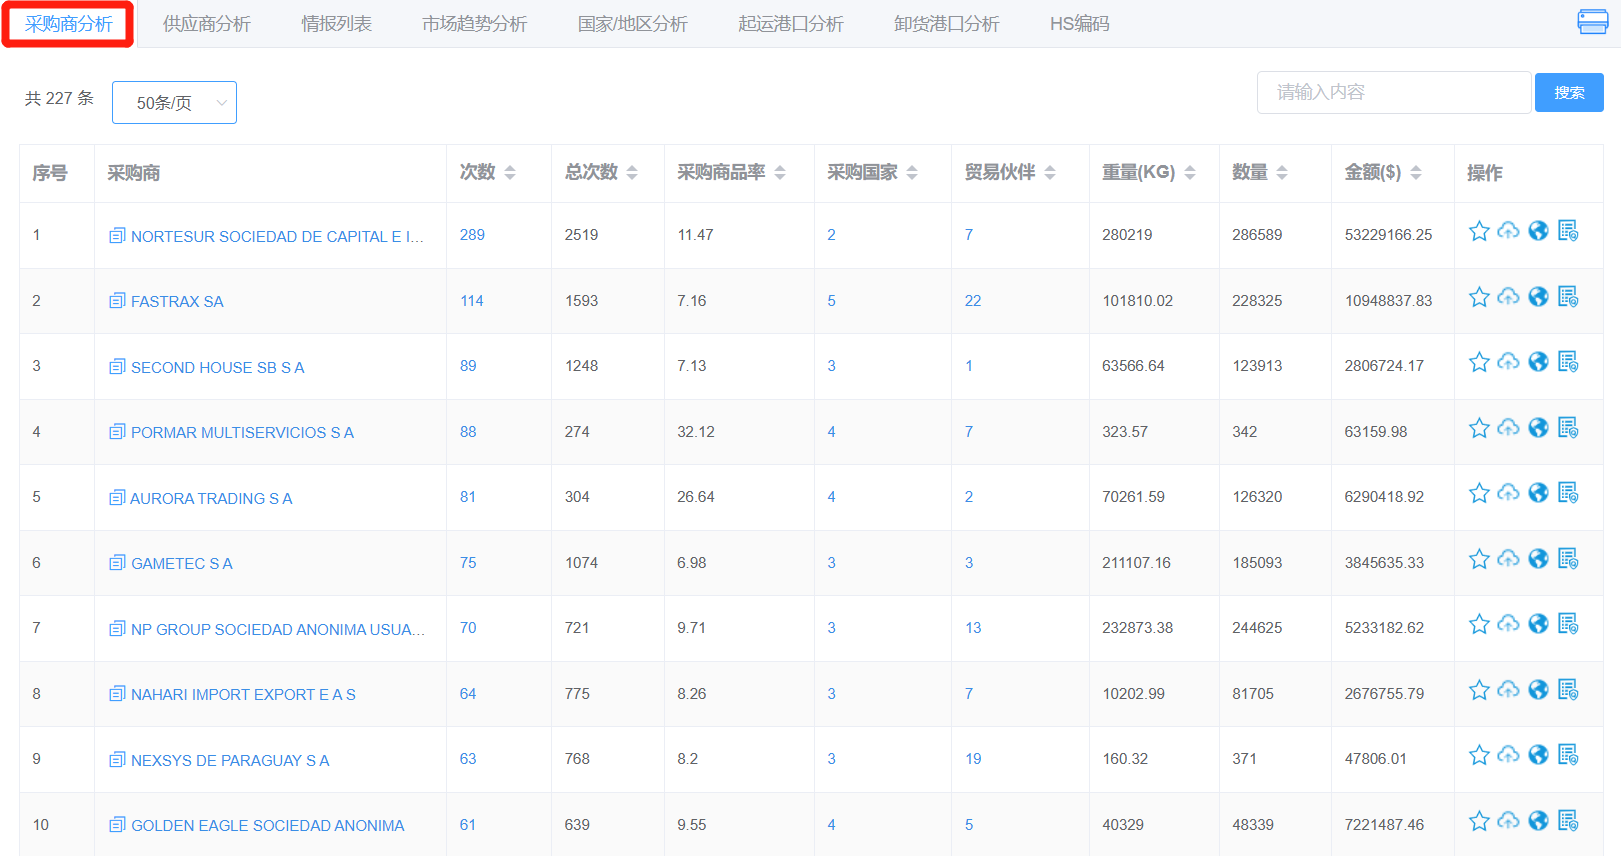Click cloud upload icon for GAMETEC S A
Image resolution: width=1621 pixels, height=856 pixels.
[x=1508, y=559]
